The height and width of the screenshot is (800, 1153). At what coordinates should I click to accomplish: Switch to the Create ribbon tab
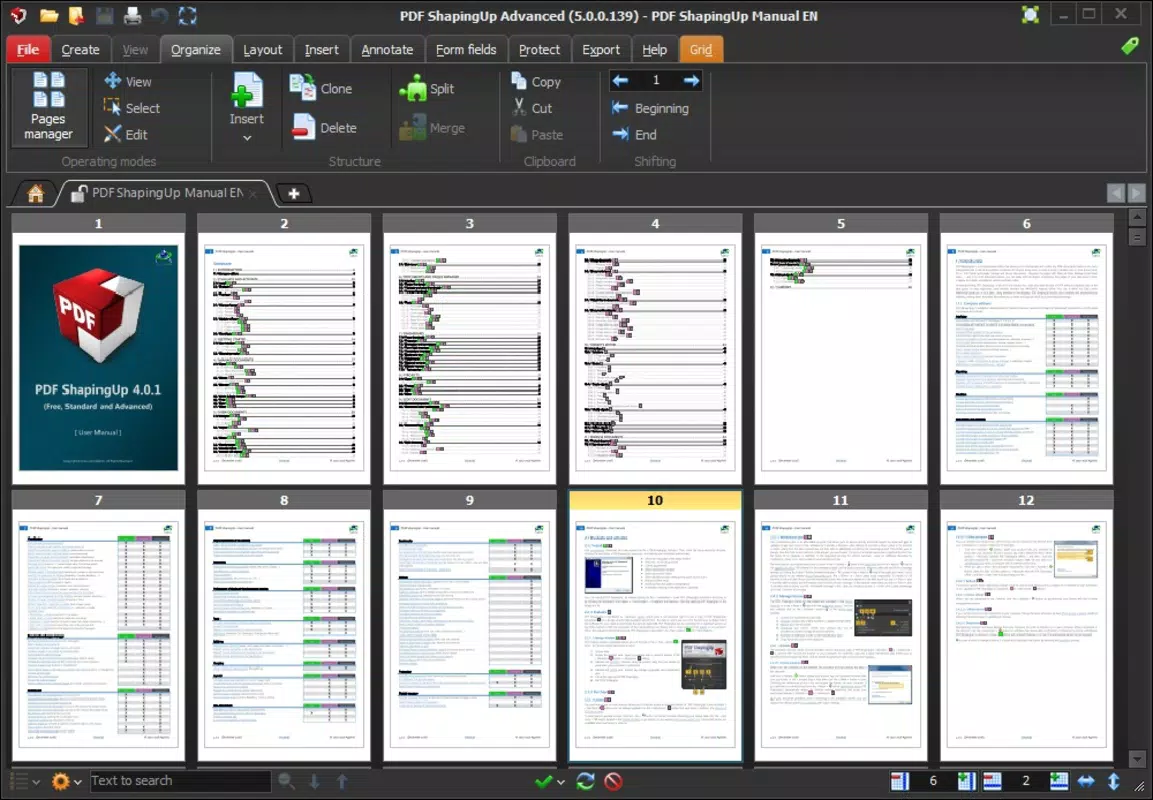coord(80,49)
